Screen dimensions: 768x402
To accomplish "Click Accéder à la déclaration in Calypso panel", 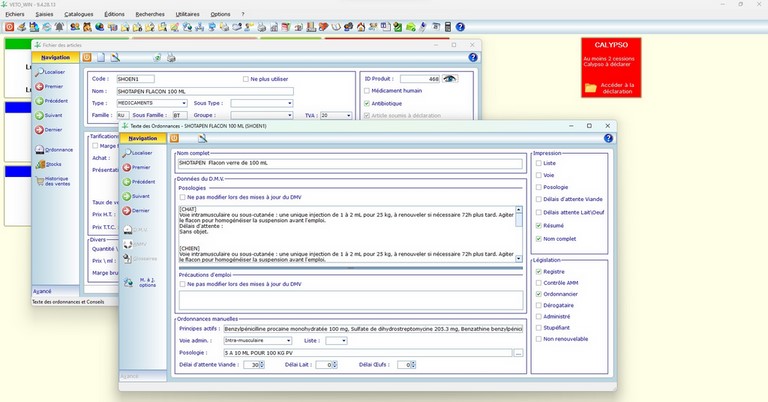I will (x=617, y=88).
